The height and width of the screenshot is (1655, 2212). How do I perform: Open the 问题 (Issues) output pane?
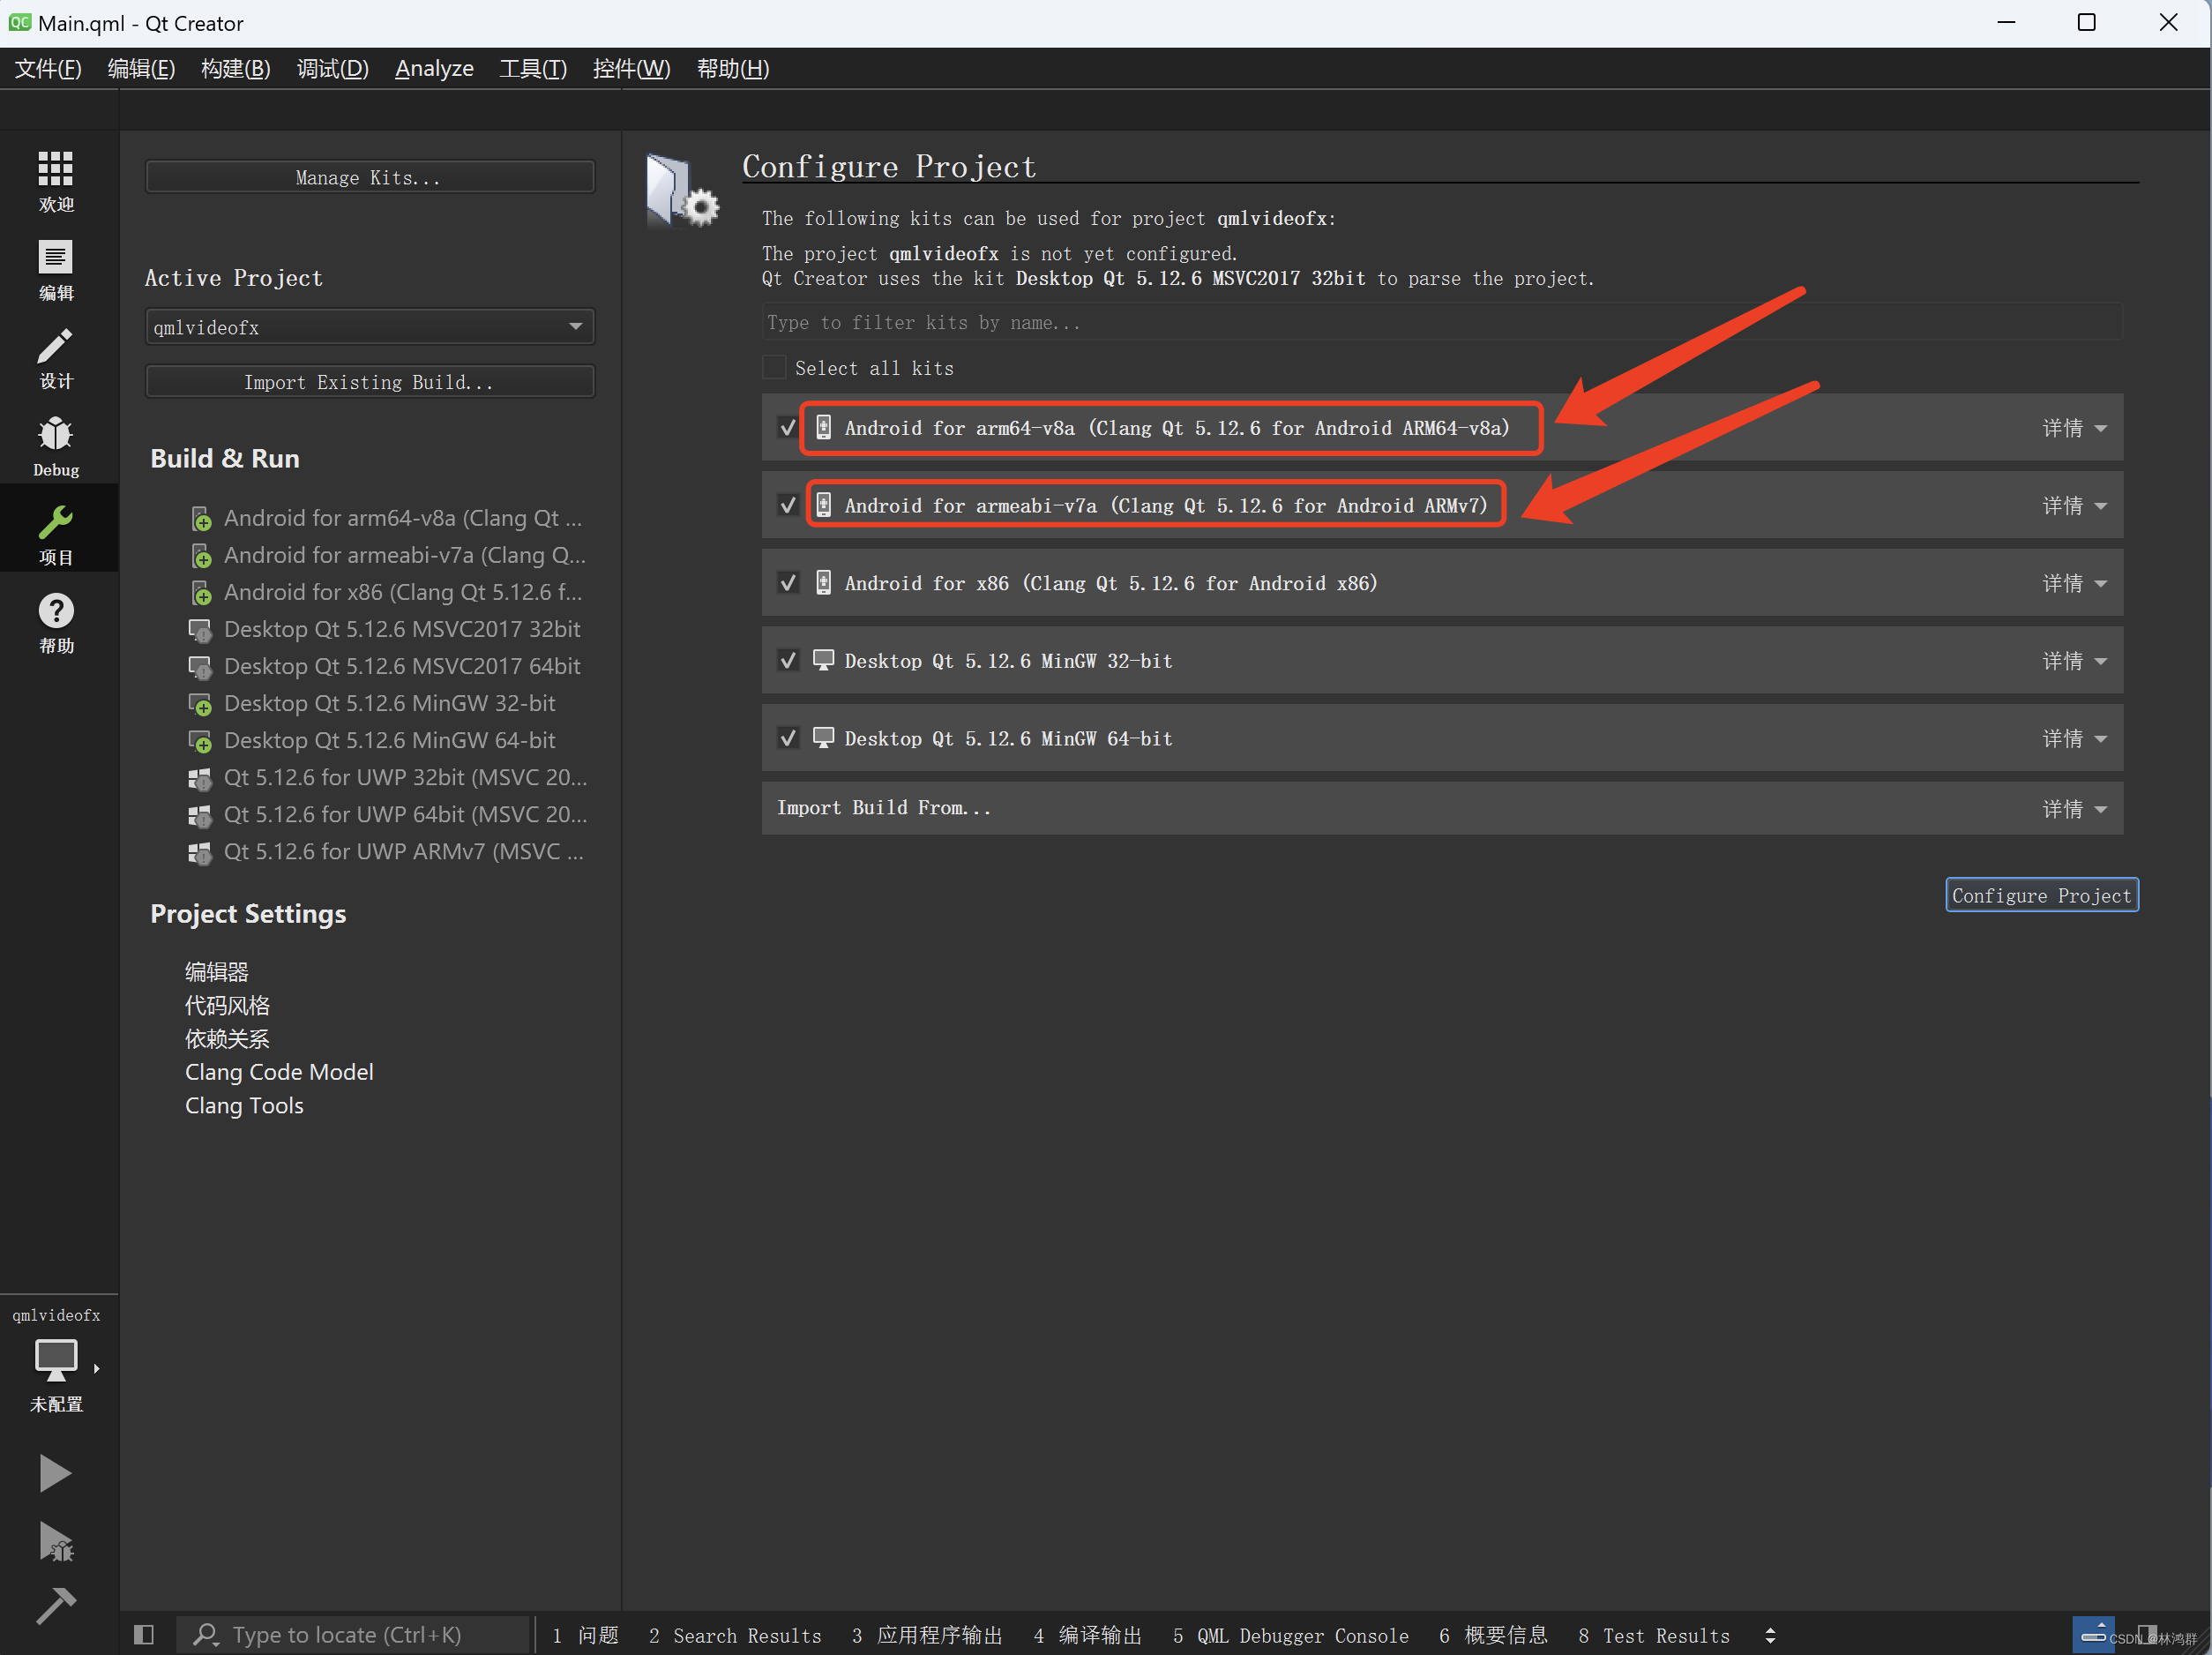[585, 1635]
